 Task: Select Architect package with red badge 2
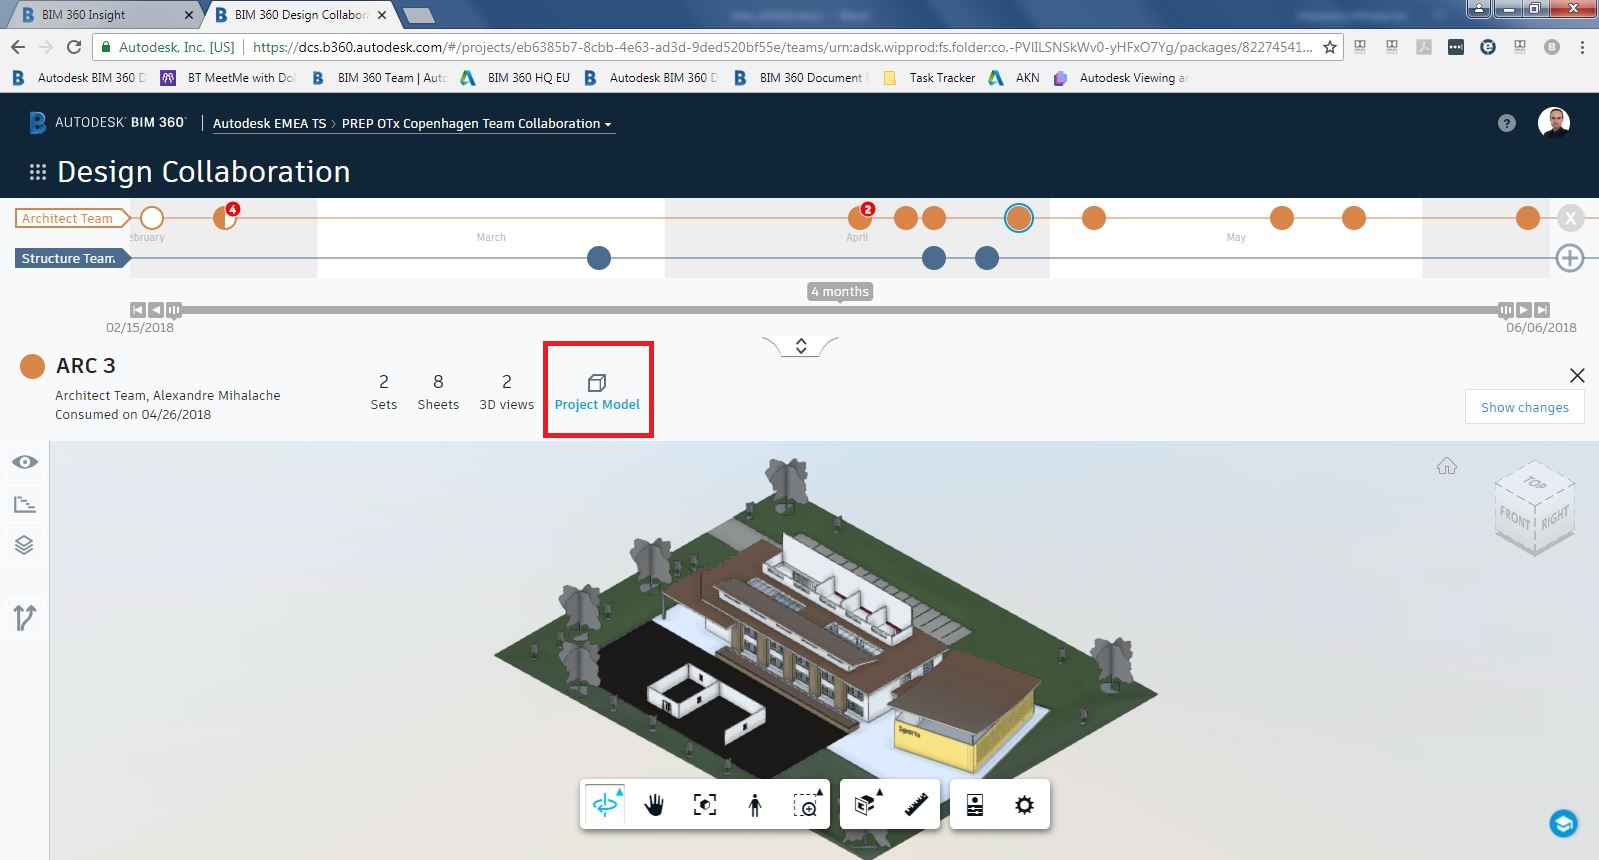pyautogui.click(x=860, y=218)
